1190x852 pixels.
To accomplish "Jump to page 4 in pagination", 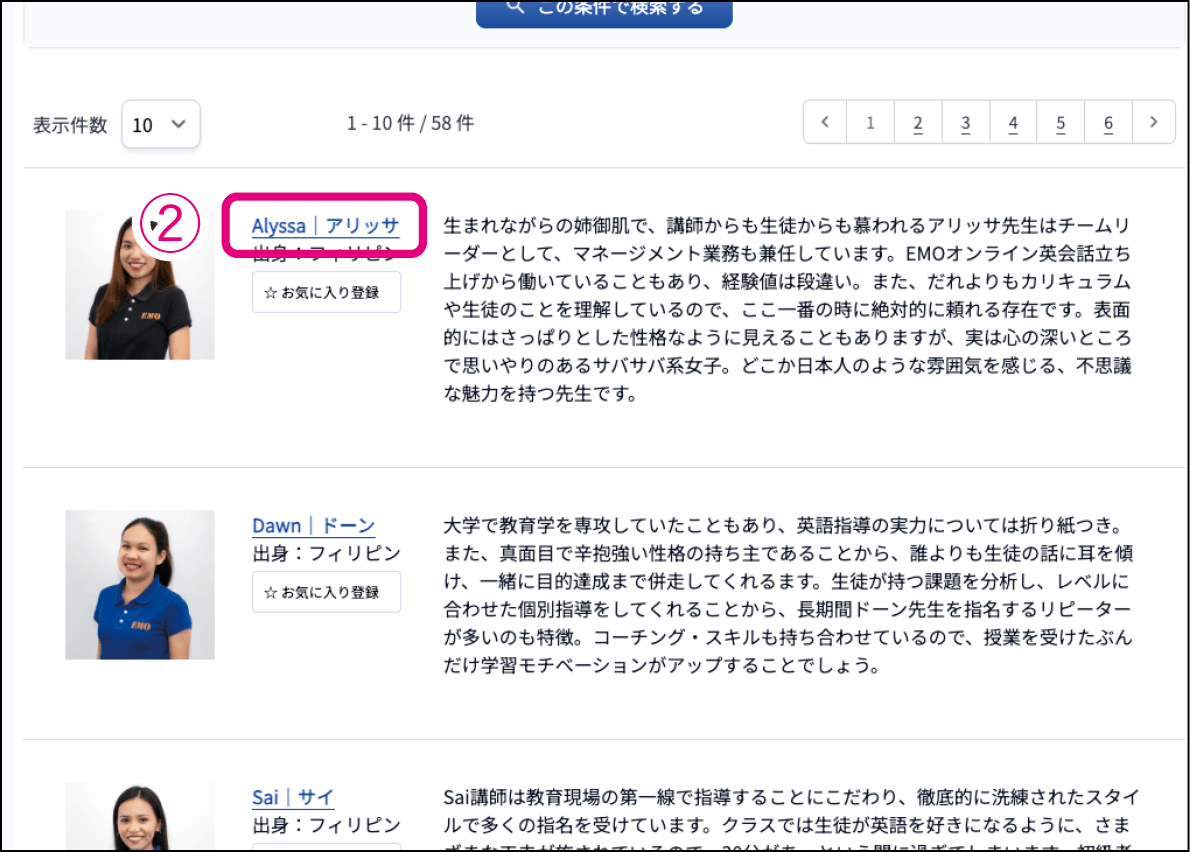I will [x=1013, y=122].
